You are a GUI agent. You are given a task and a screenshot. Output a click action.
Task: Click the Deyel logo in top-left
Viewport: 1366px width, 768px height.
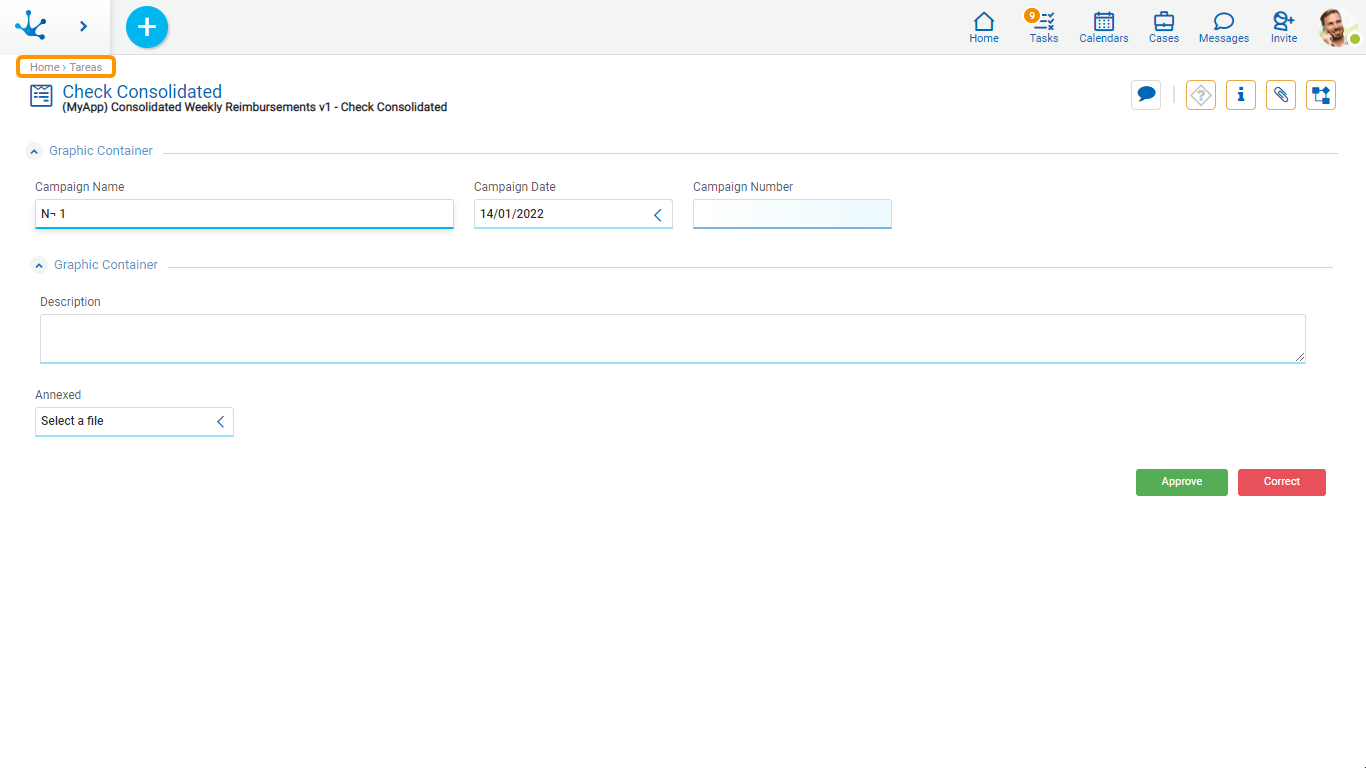tap(31, 26)
